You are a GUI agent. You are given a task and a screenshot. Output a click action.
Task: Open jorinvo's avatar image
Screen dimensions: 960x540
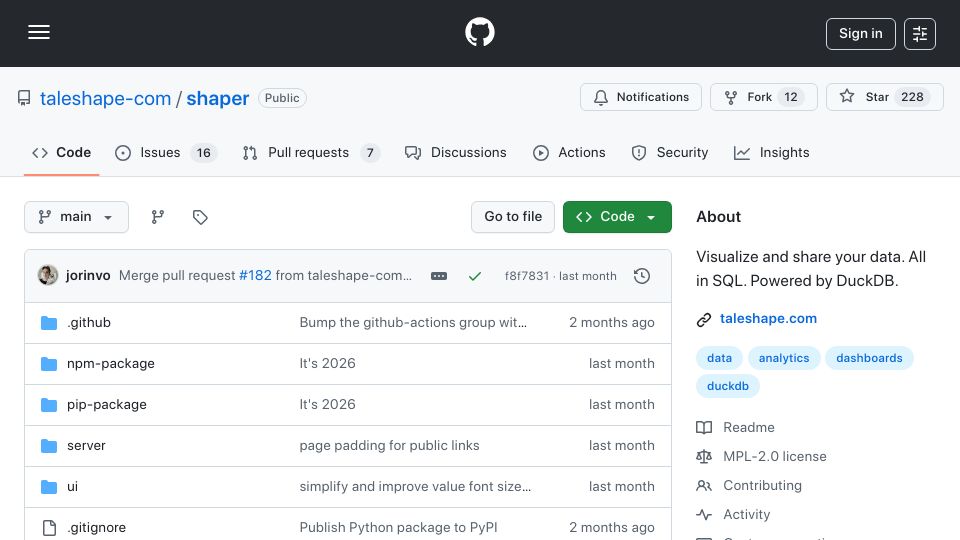[x=48, y=276]
